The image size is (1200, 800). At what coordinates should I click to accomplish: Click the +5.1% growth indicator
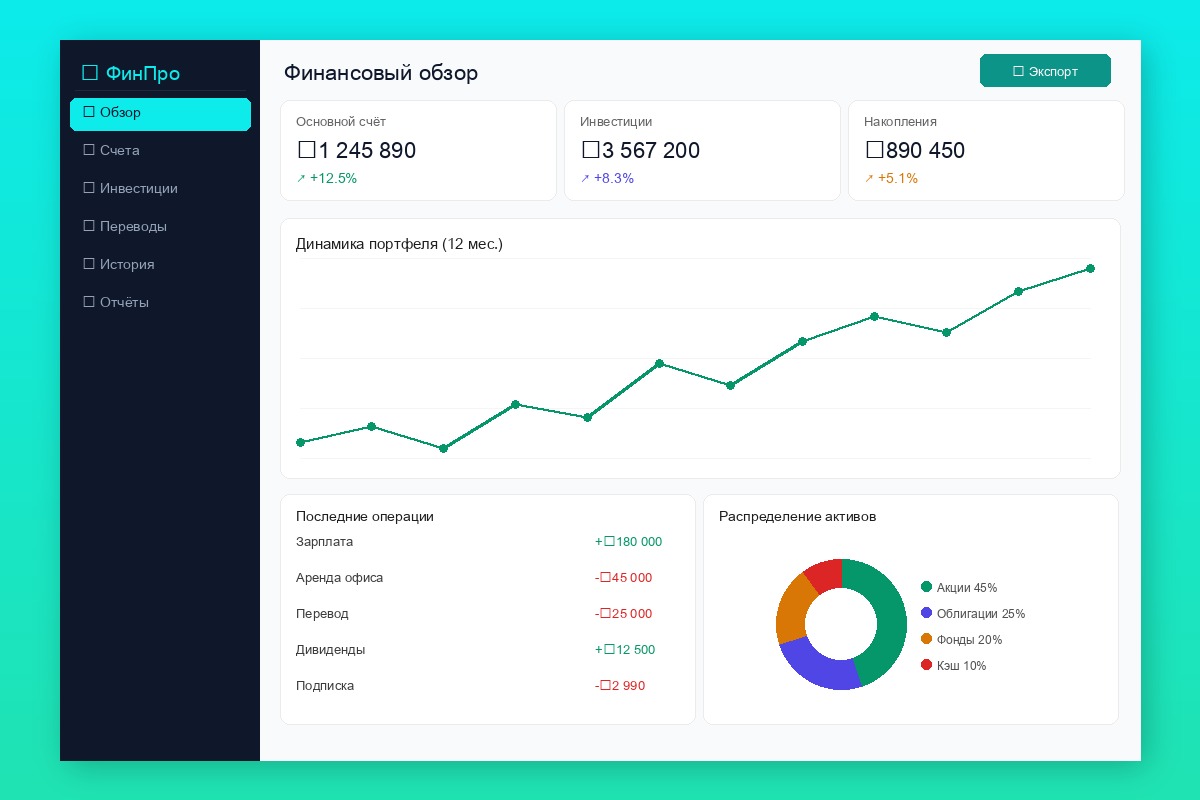point(891,179)
